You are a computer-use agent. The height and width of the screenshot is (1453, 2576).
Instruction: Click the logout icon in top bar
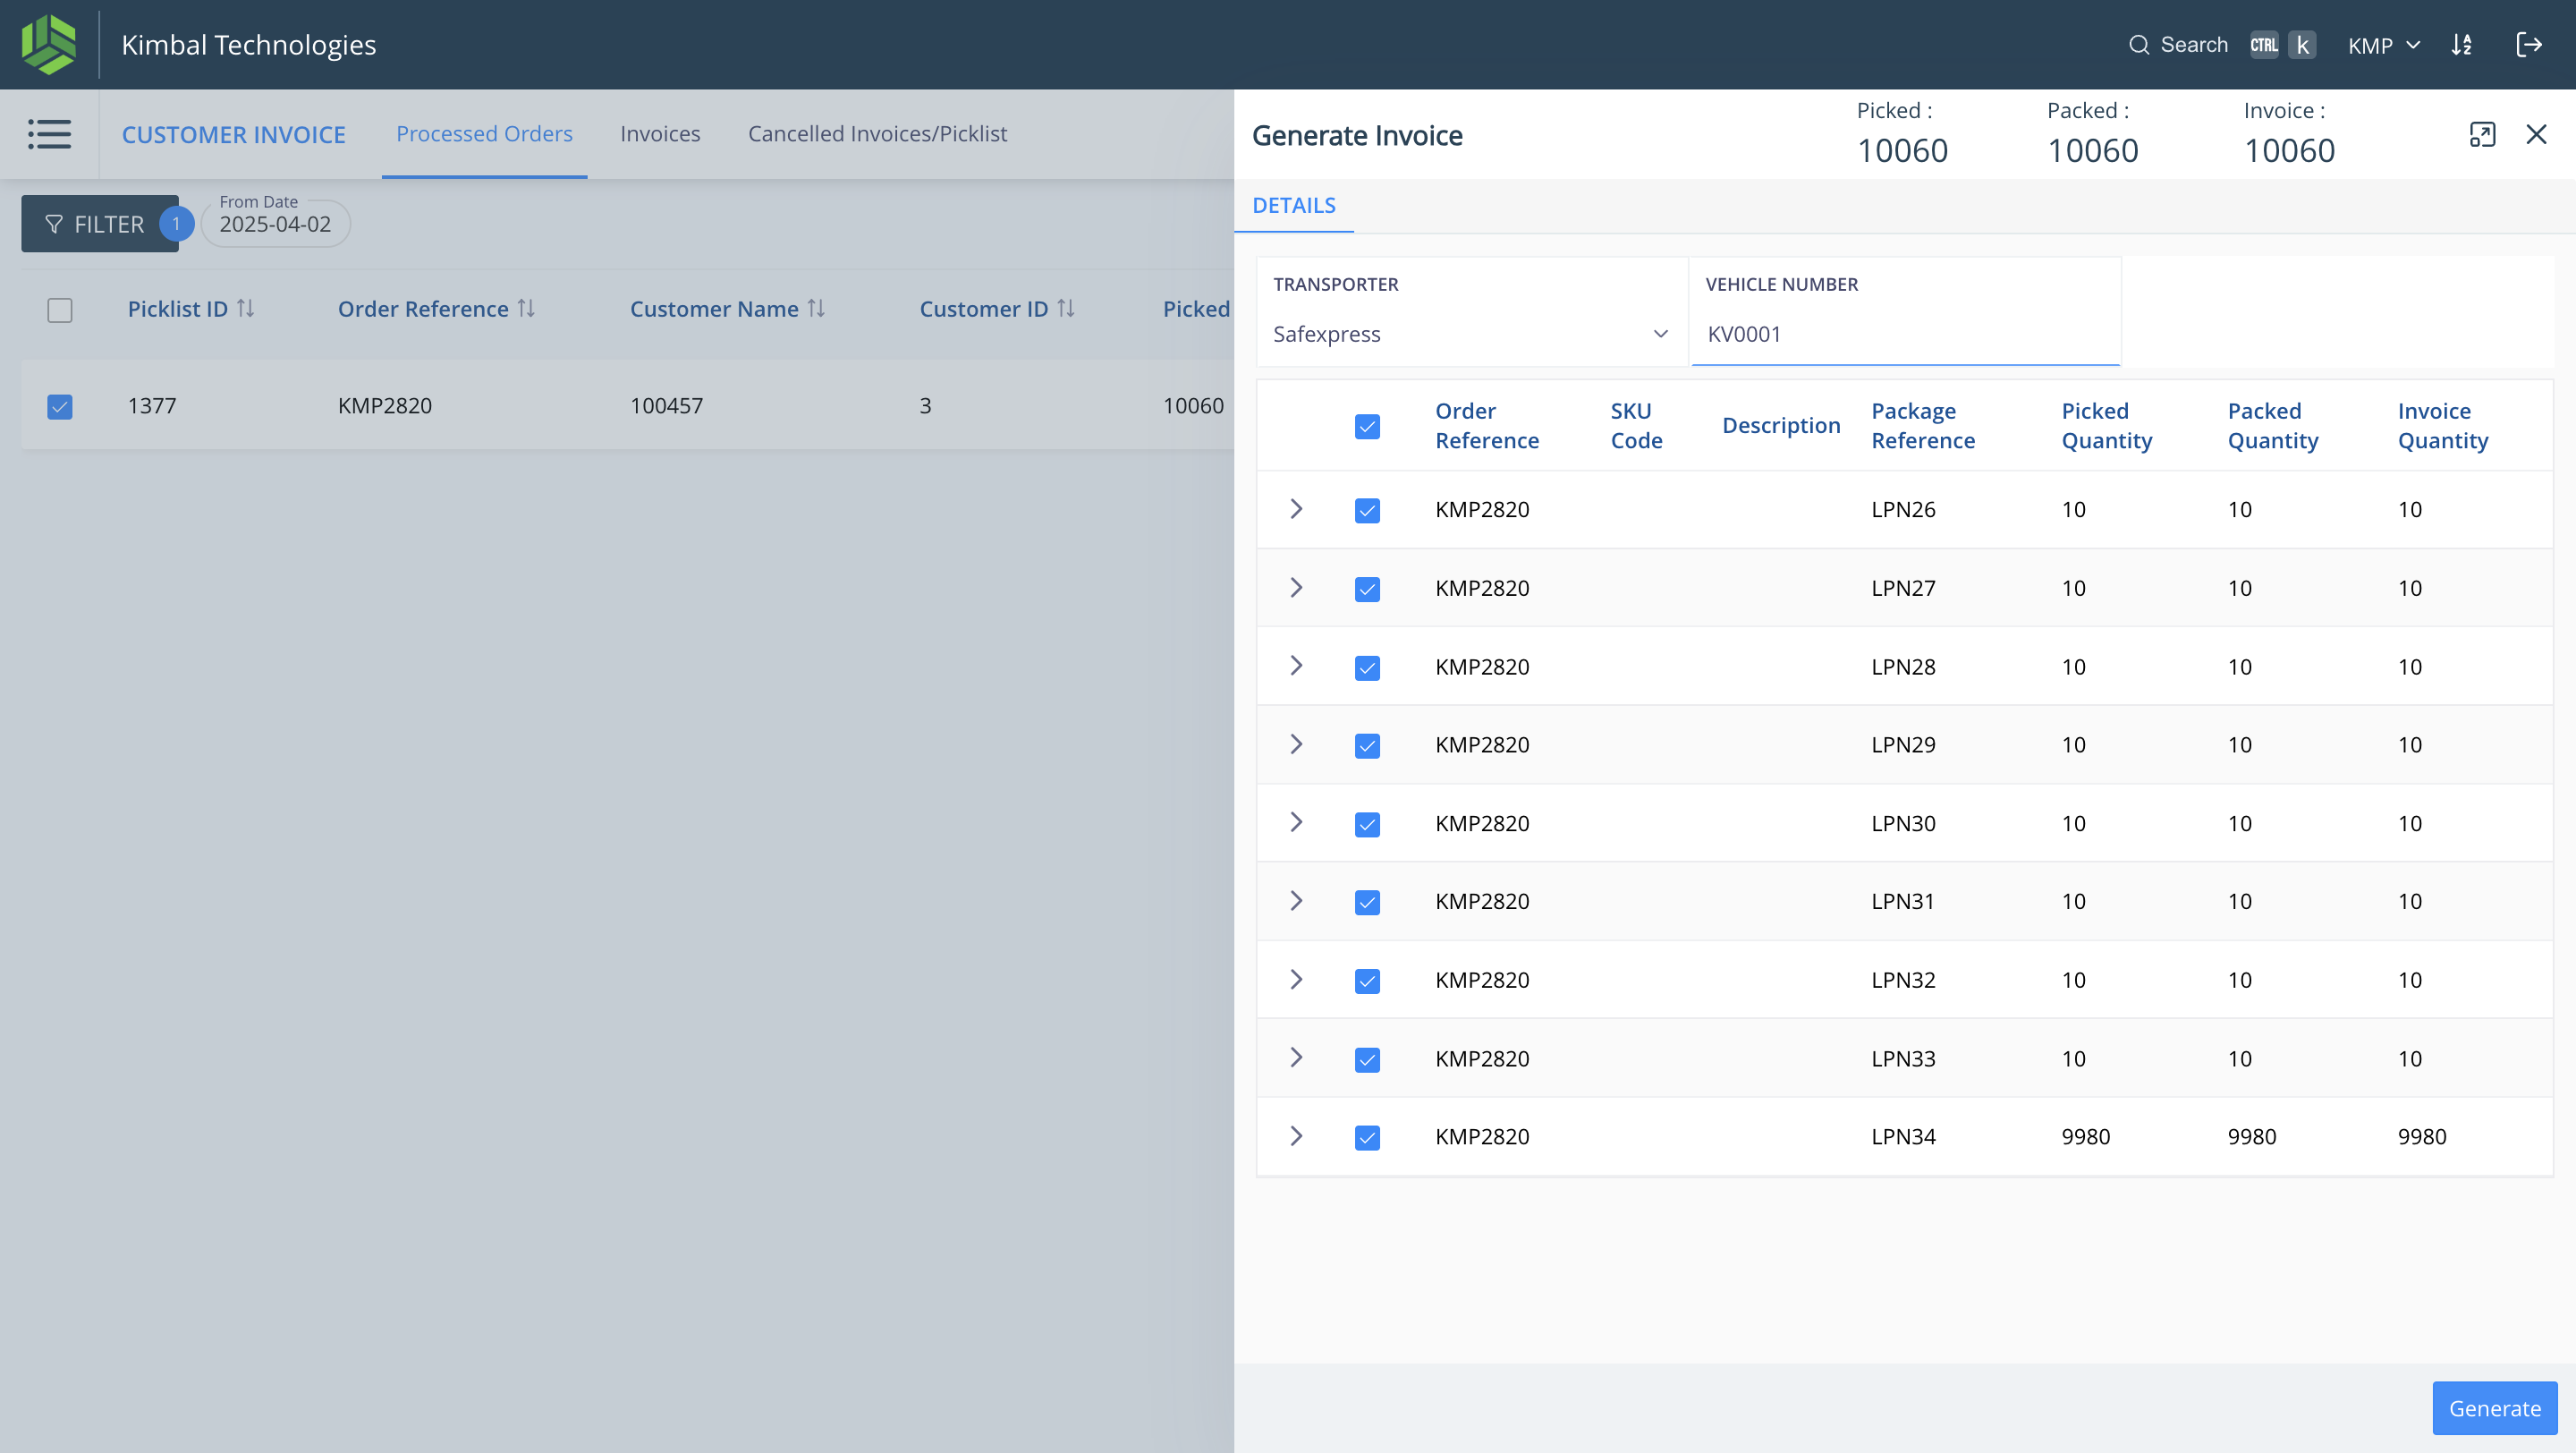click(x=2529, y=45)
